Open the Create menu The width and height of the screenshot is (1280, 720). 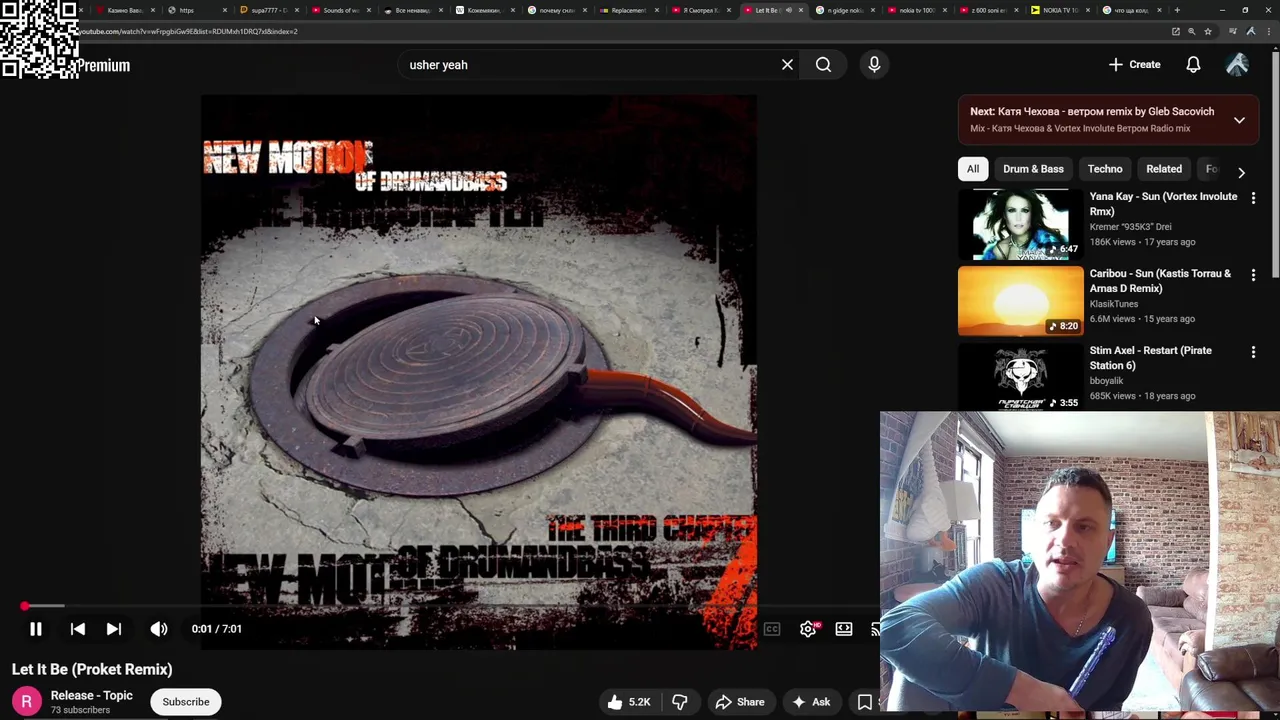(1135, 65)
